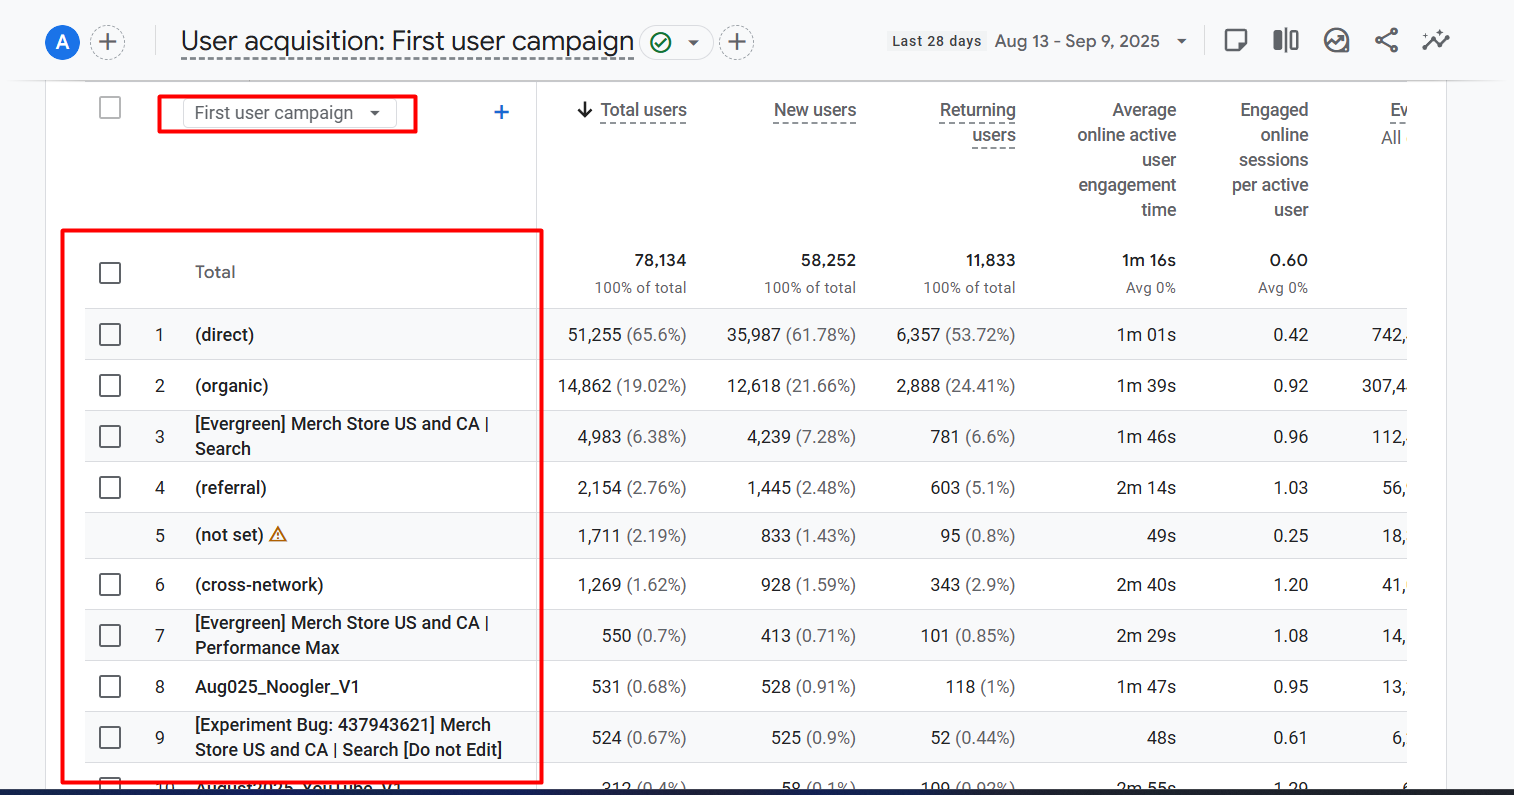Click the green report status checkmark icon

[x=660, y=42]
